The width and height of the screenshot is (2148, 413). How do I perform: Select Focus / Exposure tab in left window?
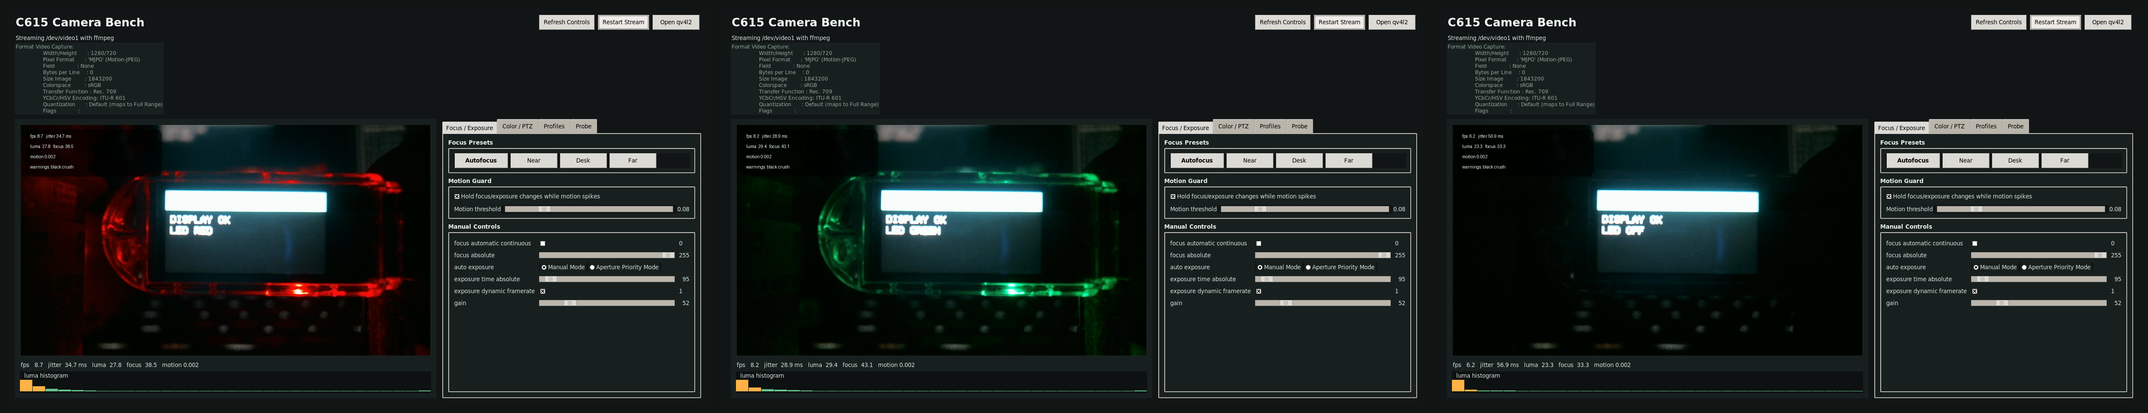tap(469, 127)
